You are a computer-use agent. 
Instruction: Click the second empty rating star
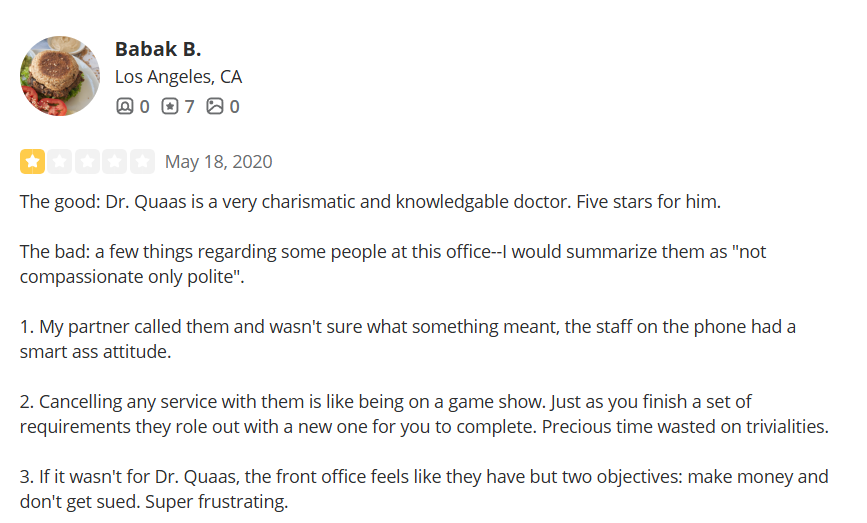[60, 161]
